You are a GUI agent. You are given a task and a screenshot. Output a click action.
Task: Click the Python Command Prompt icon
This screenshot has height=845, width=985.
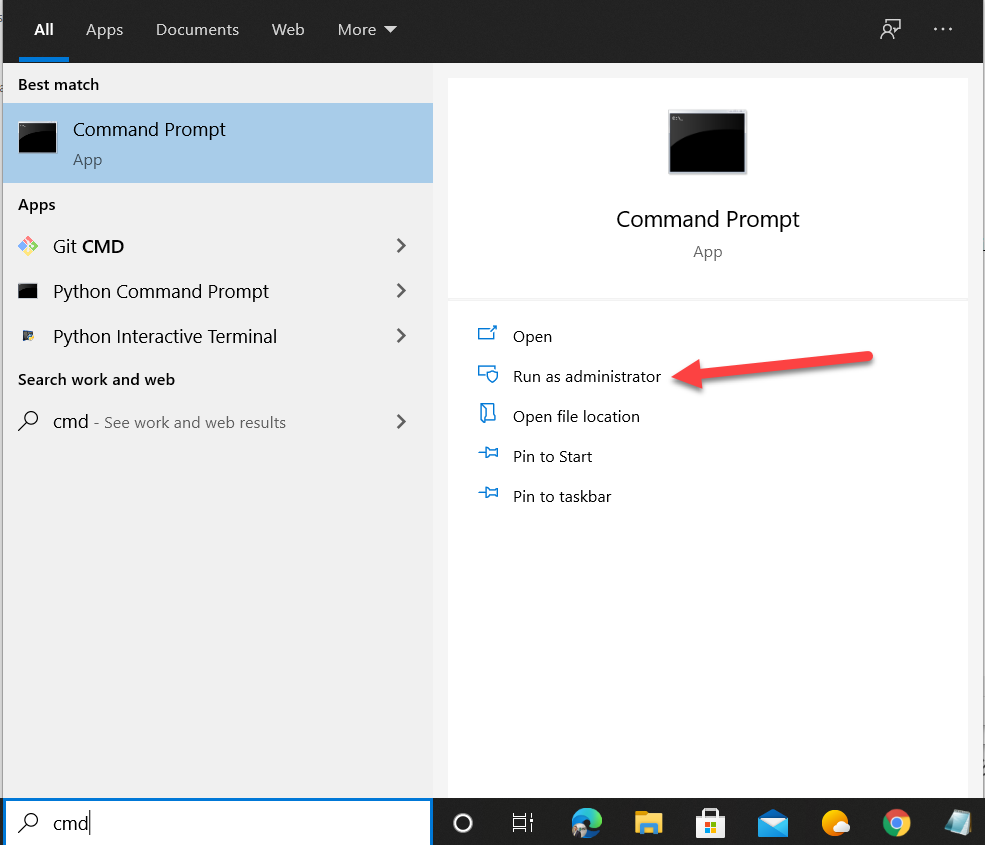[x=28, y=291]
